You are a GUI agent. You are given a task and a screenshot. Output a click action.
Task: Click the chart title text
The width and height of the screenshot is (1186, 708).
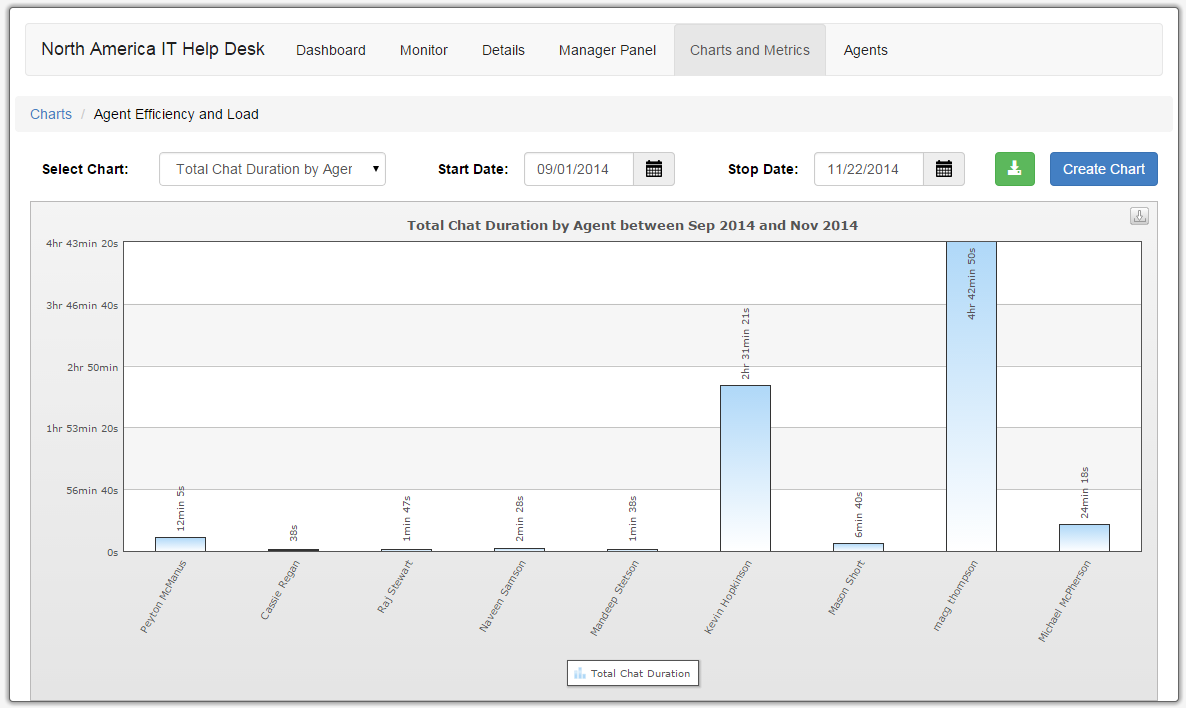632,225
